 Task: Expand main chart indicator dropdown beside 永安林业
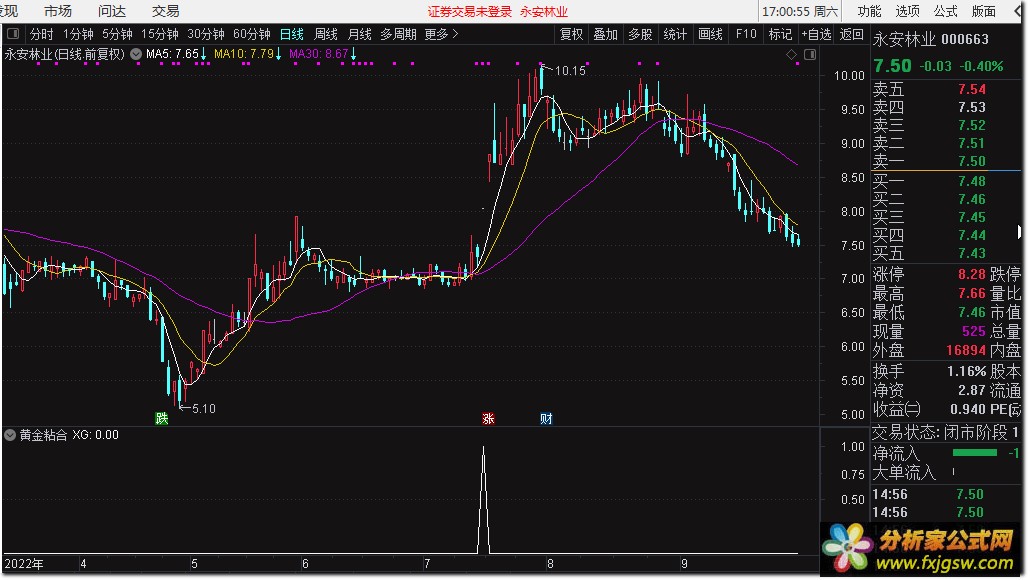pyautogui.click(x=136, y=54)
